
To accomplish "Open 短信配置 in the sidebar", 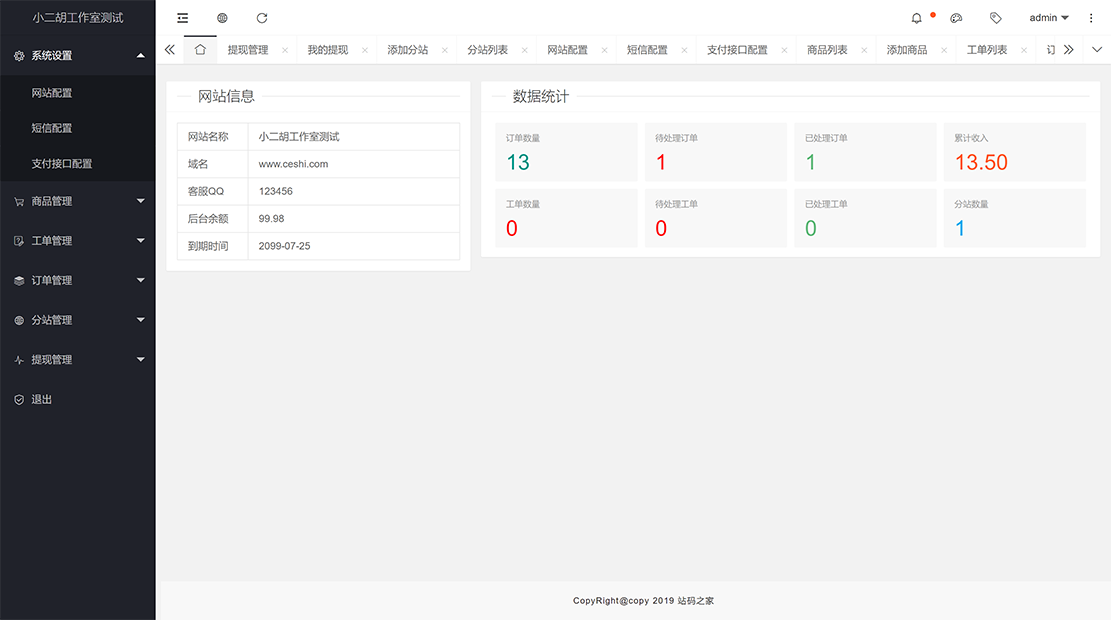I will [x=52, y=128].
